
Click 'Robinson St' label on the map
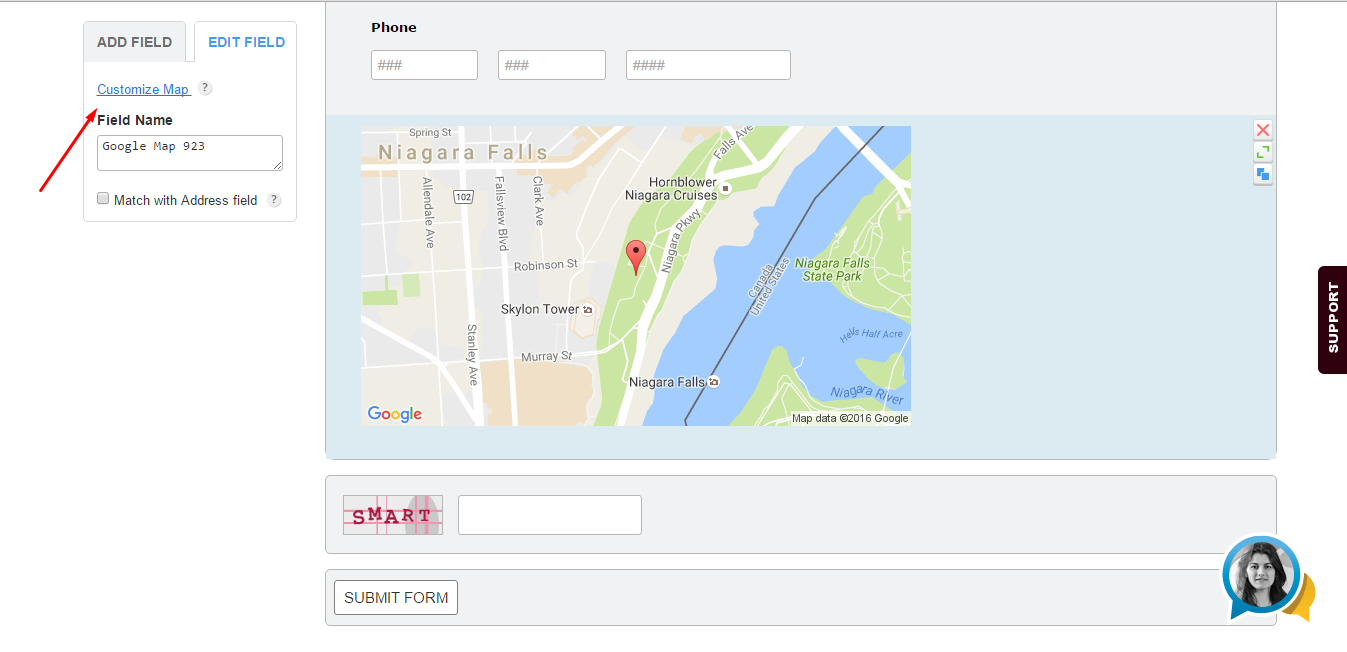point(546,265)
